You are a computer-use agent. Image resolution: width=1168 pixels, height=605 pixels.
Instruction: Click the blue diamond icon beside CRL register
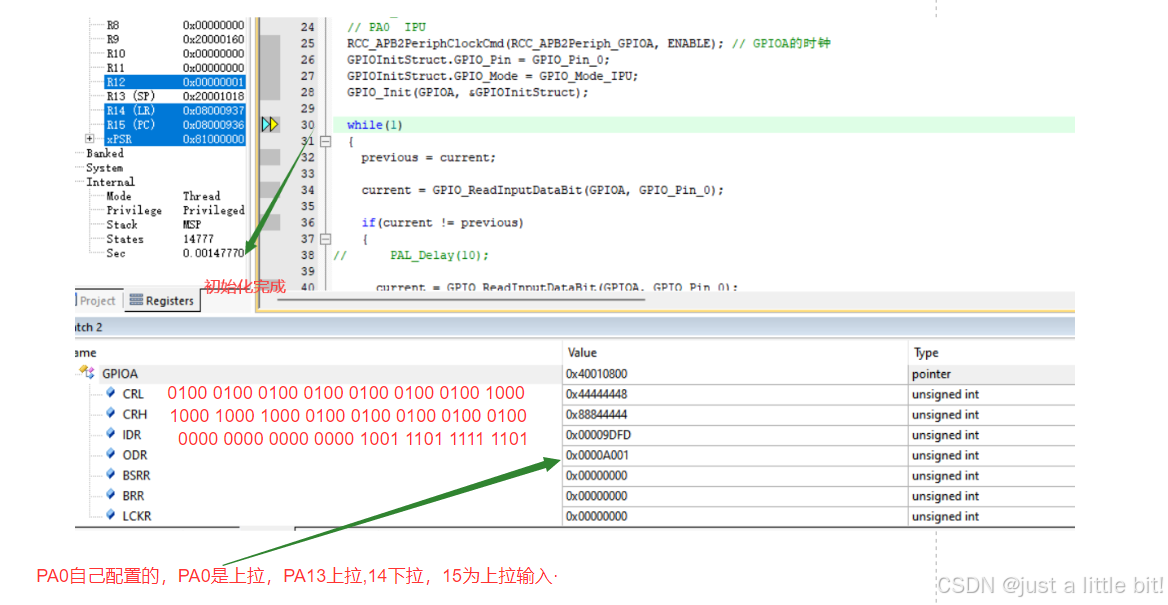point(110,393)
